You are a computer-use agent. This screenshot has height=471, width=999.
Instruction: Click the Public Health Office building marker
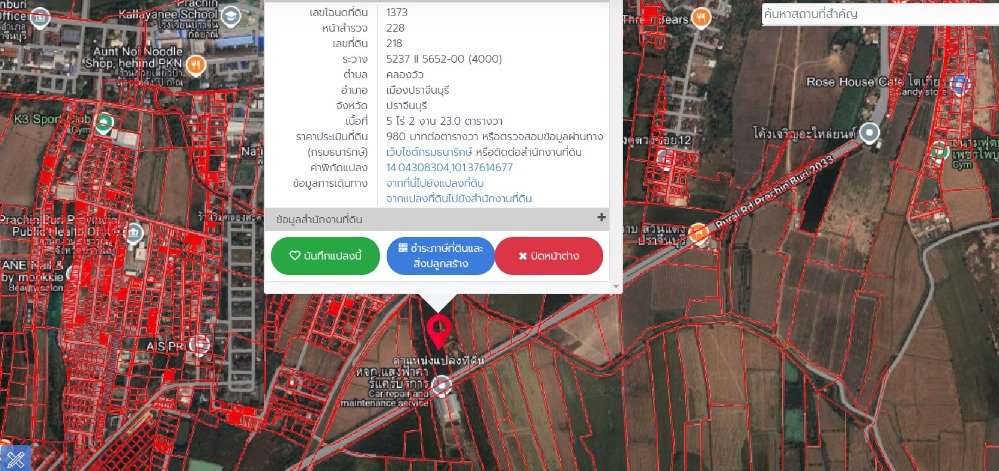click(x=133, y=234)
